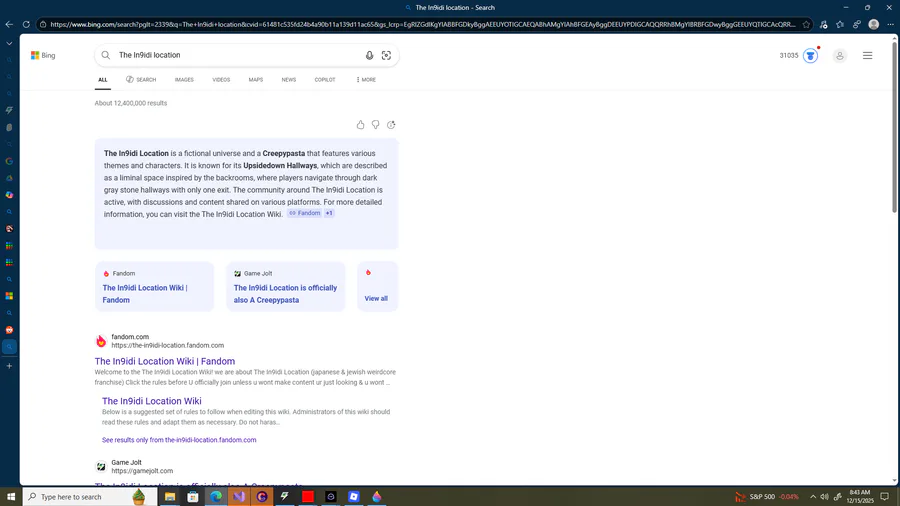Click the magnifier icon in the Bing search box
The height and width of the screenshot is (506, 900).
[x=106, y=55]
